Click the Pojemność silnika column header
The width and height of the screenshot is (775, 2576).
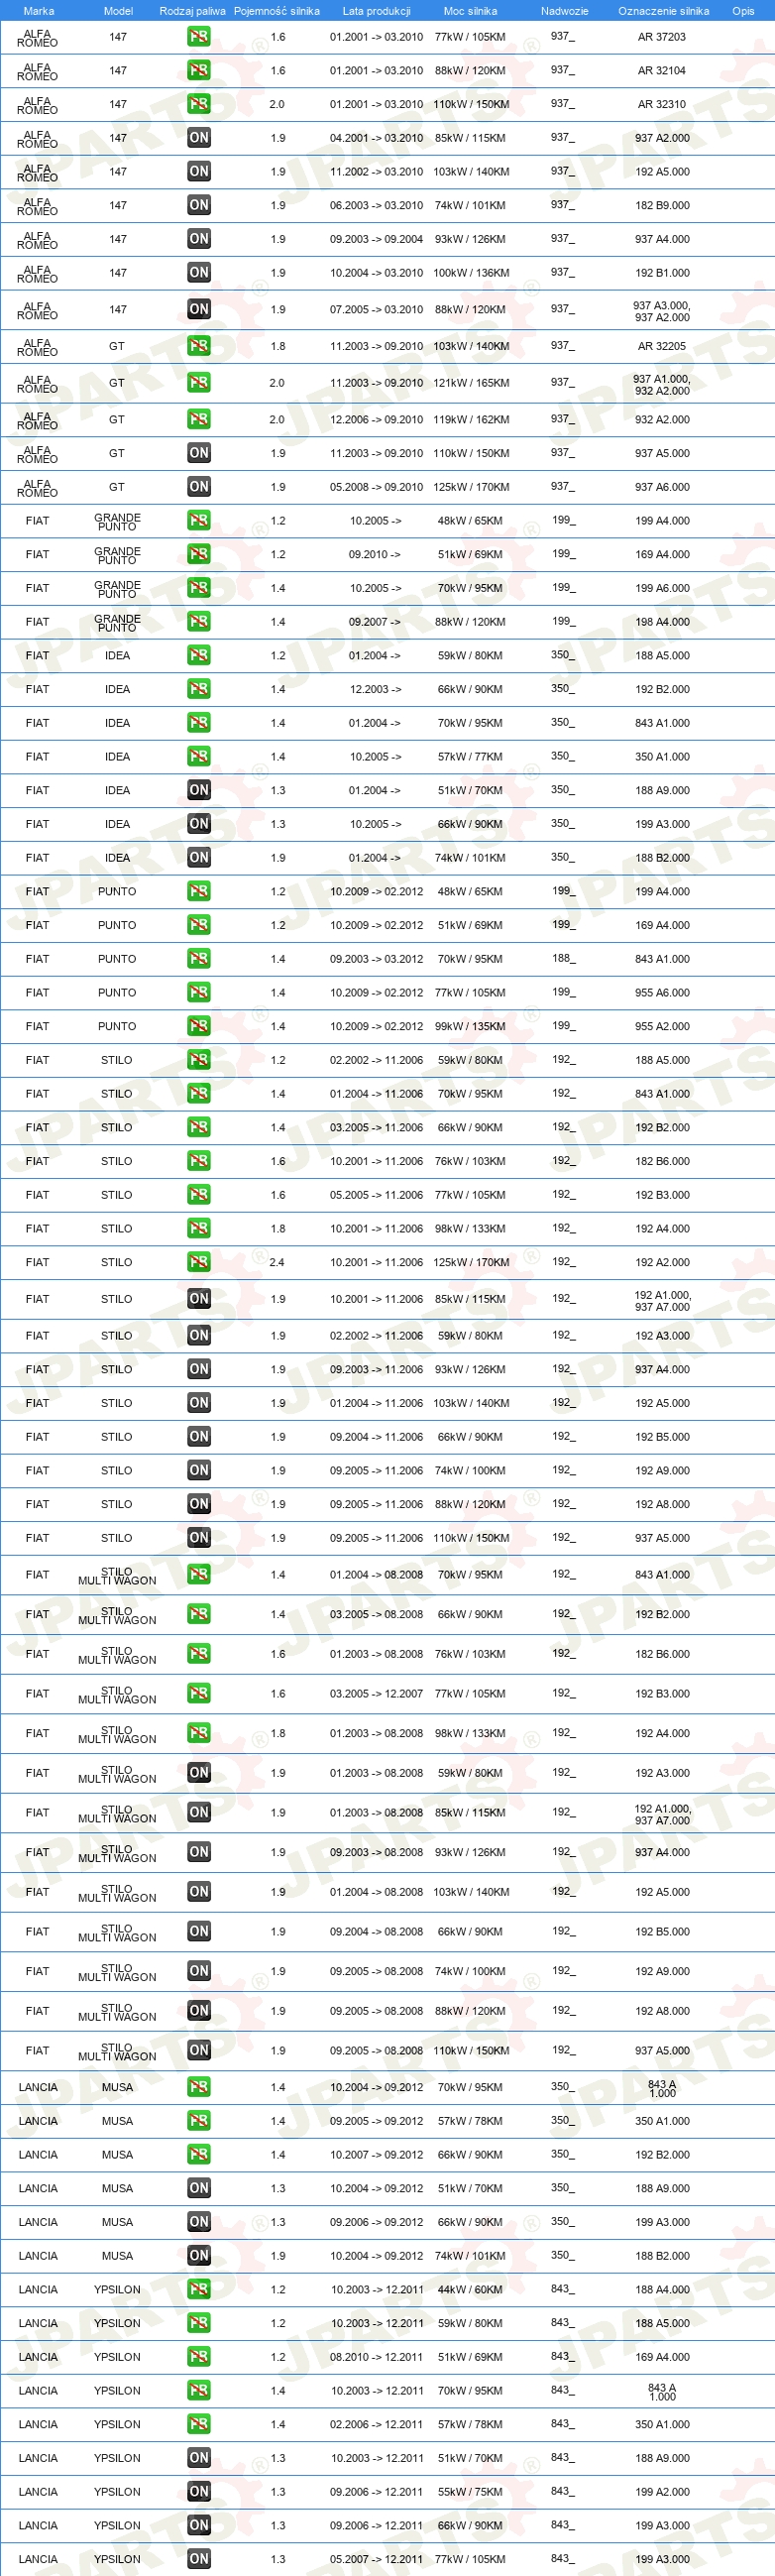[277, 11]
